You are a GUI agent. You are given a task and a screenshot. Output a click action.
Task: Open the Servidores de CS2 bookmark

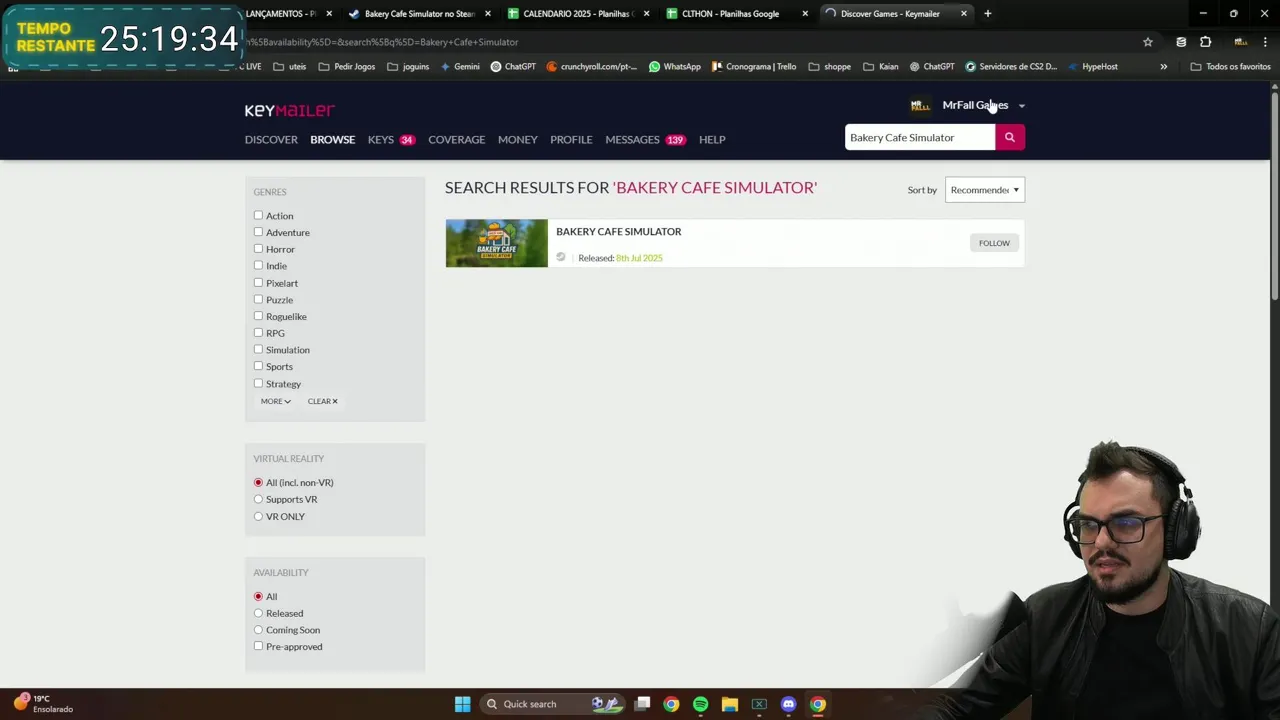[x=1011, y=67]
